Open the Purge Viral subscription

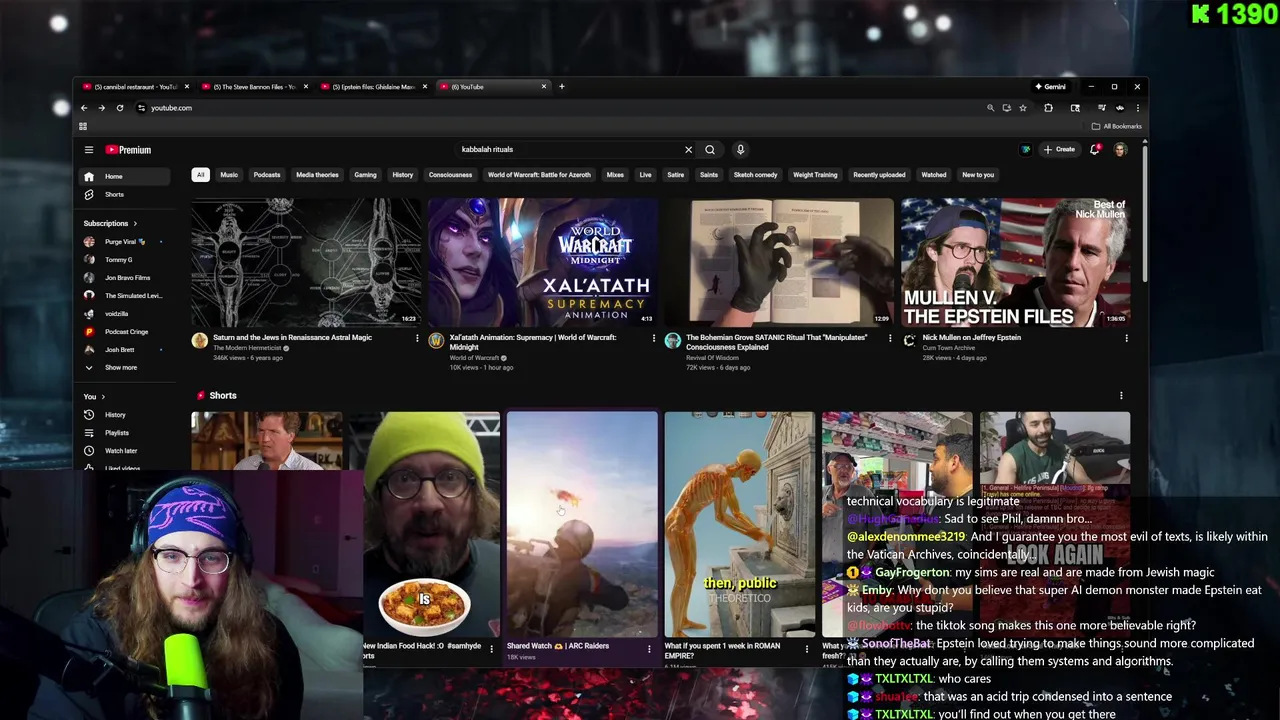point(125,242)
